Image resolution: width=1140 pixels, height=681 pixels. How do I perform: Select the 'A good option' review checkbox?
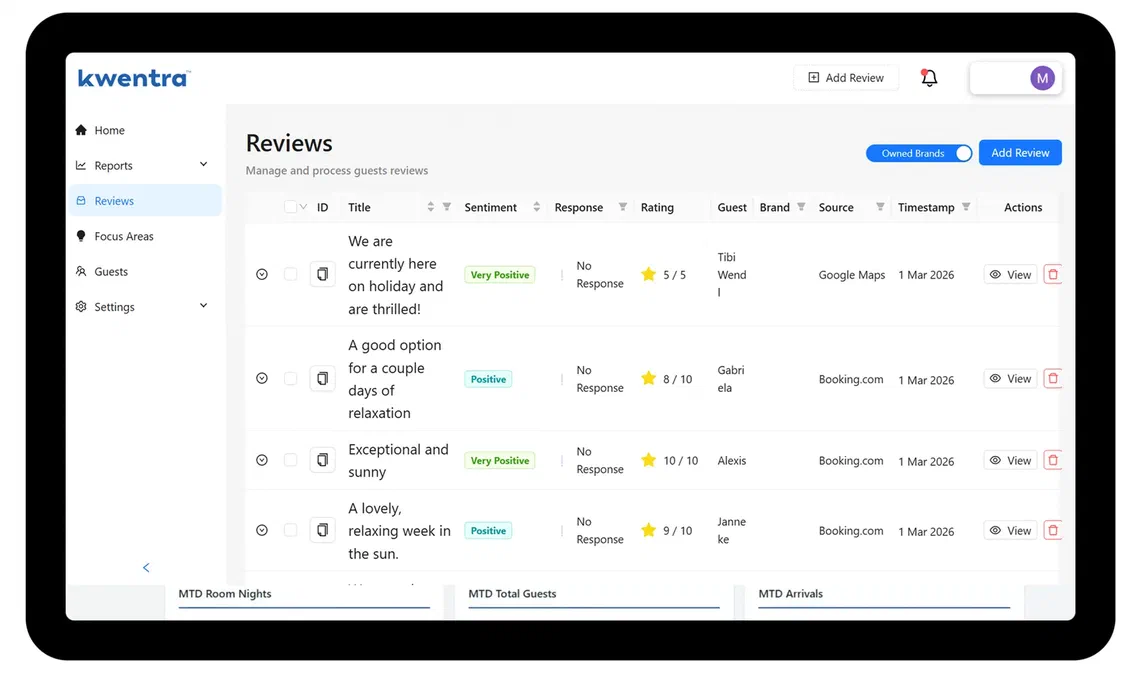point(290,379)
